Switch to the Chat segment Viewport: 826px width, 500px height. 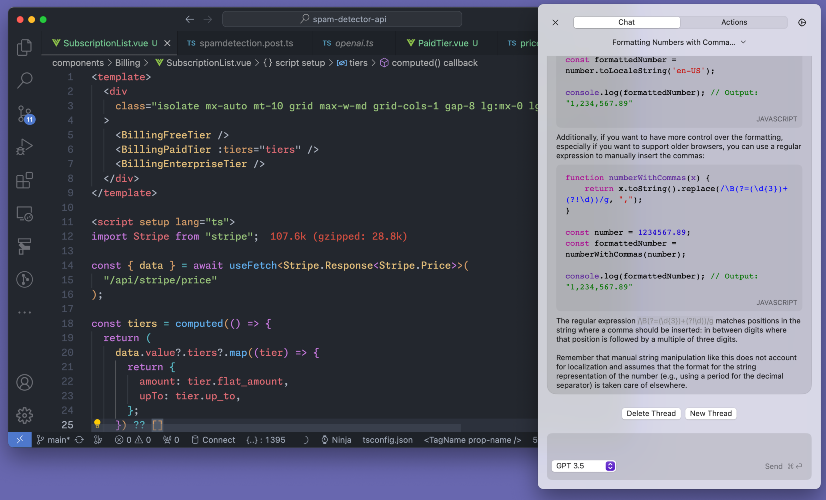(x=626, y=22)
